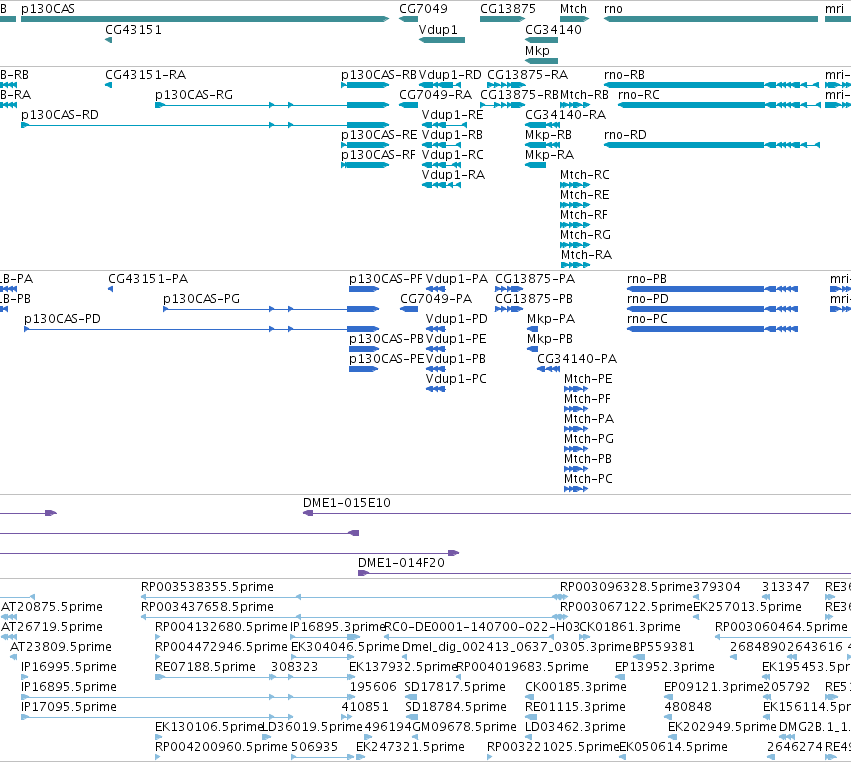This screenshot has height=762, width=851.
Task: Select EST SD17817.5prime
Action: tap(455, 687)
